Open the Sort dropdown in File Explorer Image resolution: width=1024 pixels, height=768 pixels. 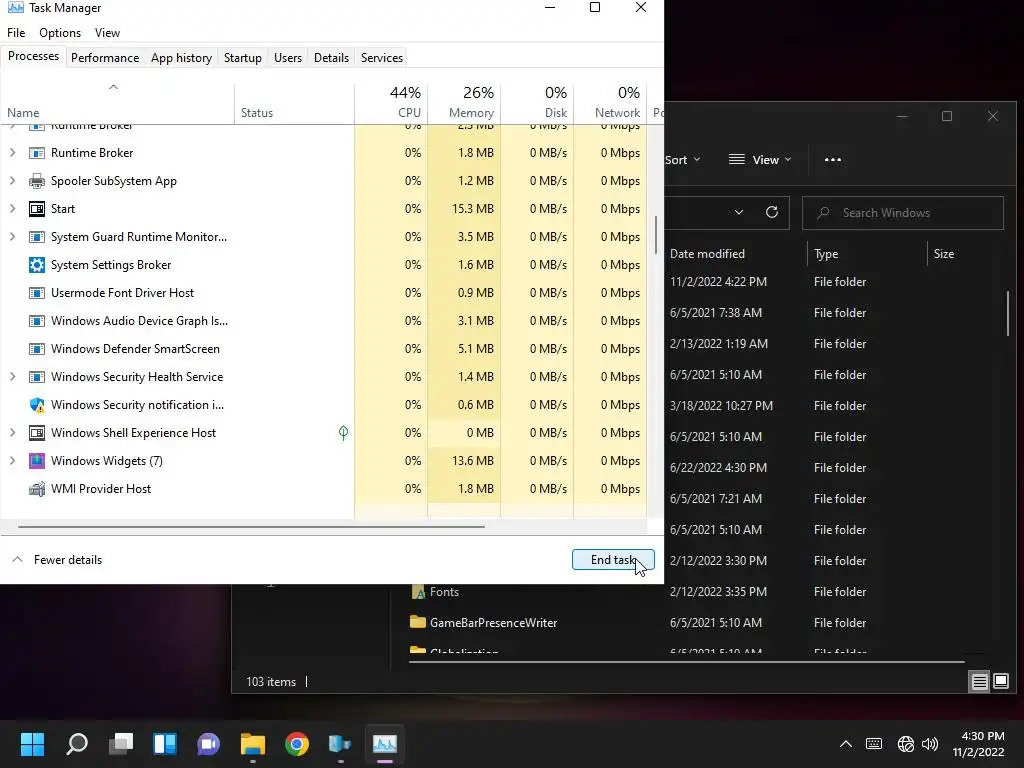(x=682, y=160)
